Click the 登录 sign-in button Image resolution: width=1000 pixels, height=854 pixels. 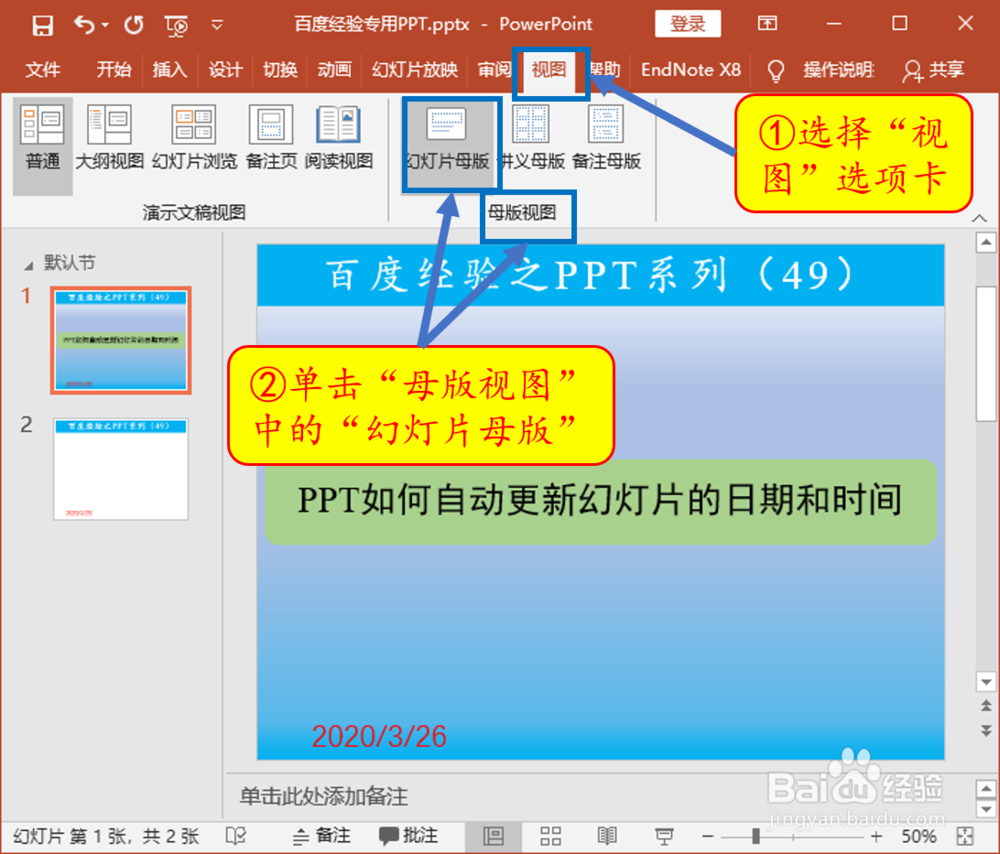(x=688, y=24)
